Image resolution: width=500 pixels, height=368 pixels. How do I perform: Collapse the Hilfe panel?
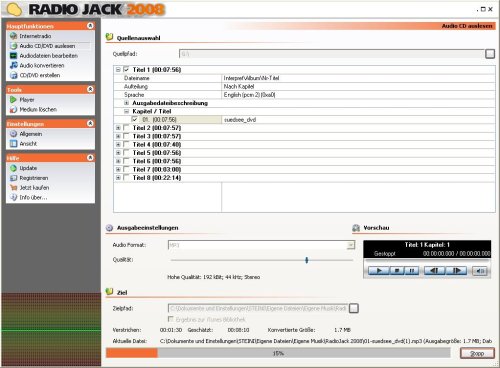pos(90,158)
